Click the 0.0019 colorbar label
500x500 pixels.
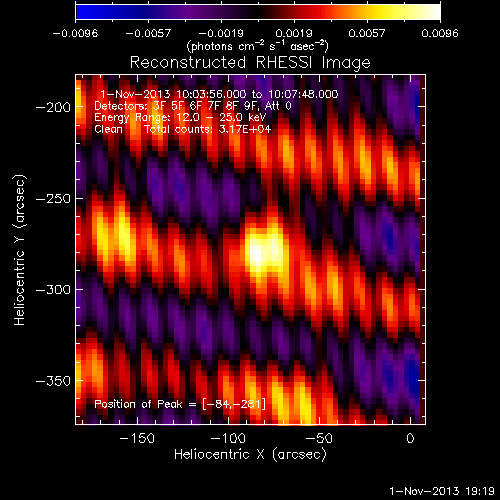[x=294, y=33]
